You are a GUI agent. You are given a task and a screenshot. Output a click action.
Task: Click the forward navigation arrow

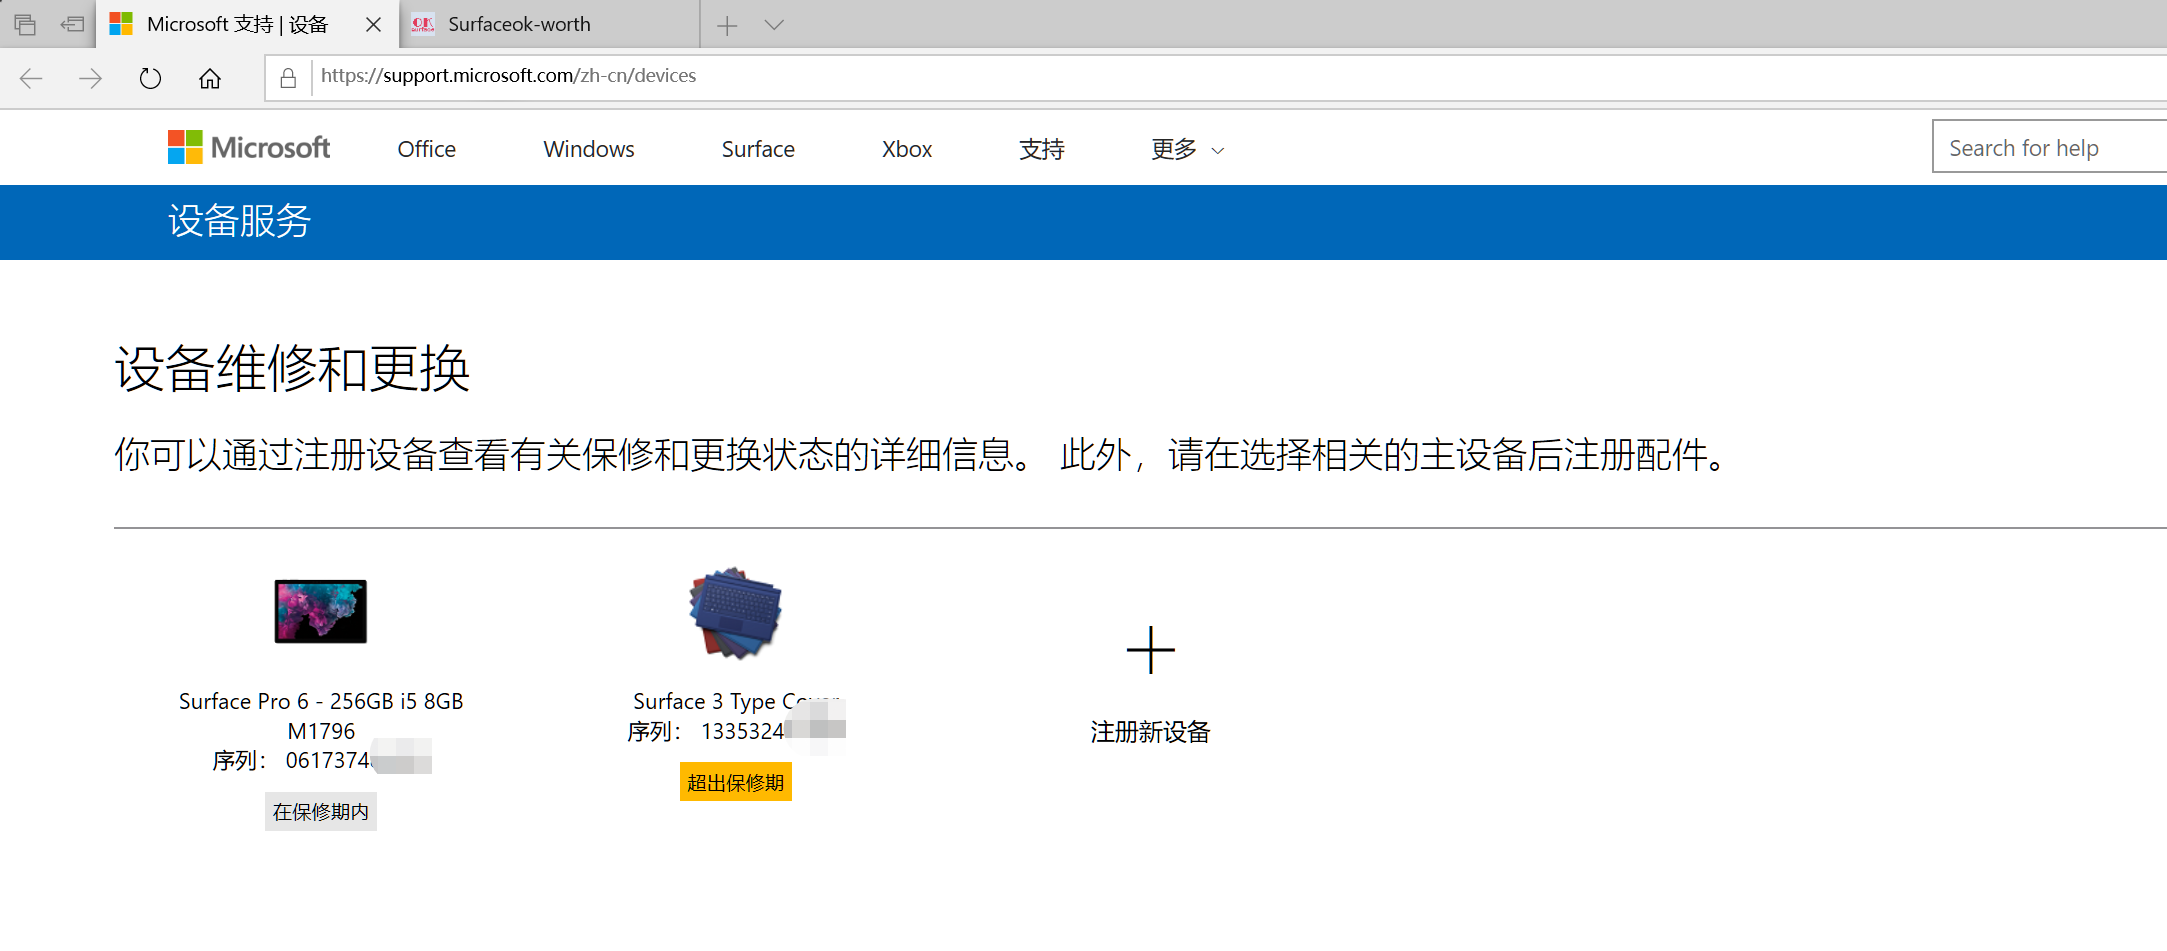pyautogui.click(x=90, y=78)
